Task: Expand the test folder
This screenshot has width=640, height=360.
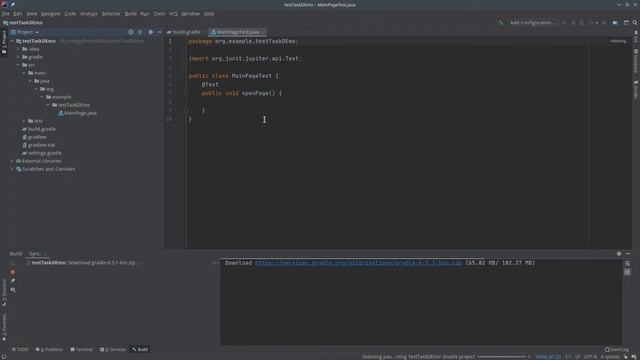Action: pyautogui.click(x=24, y=121)
